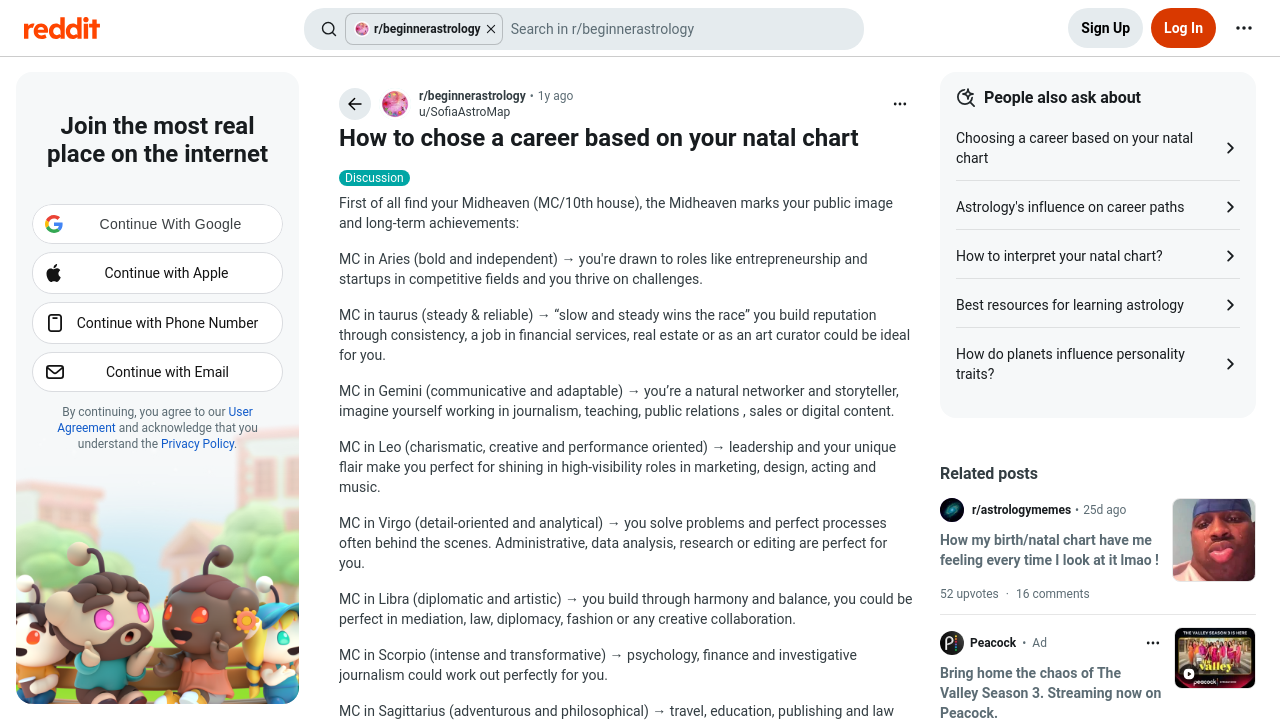Click the People also ask sparkle icon

[x=966, y=97]
